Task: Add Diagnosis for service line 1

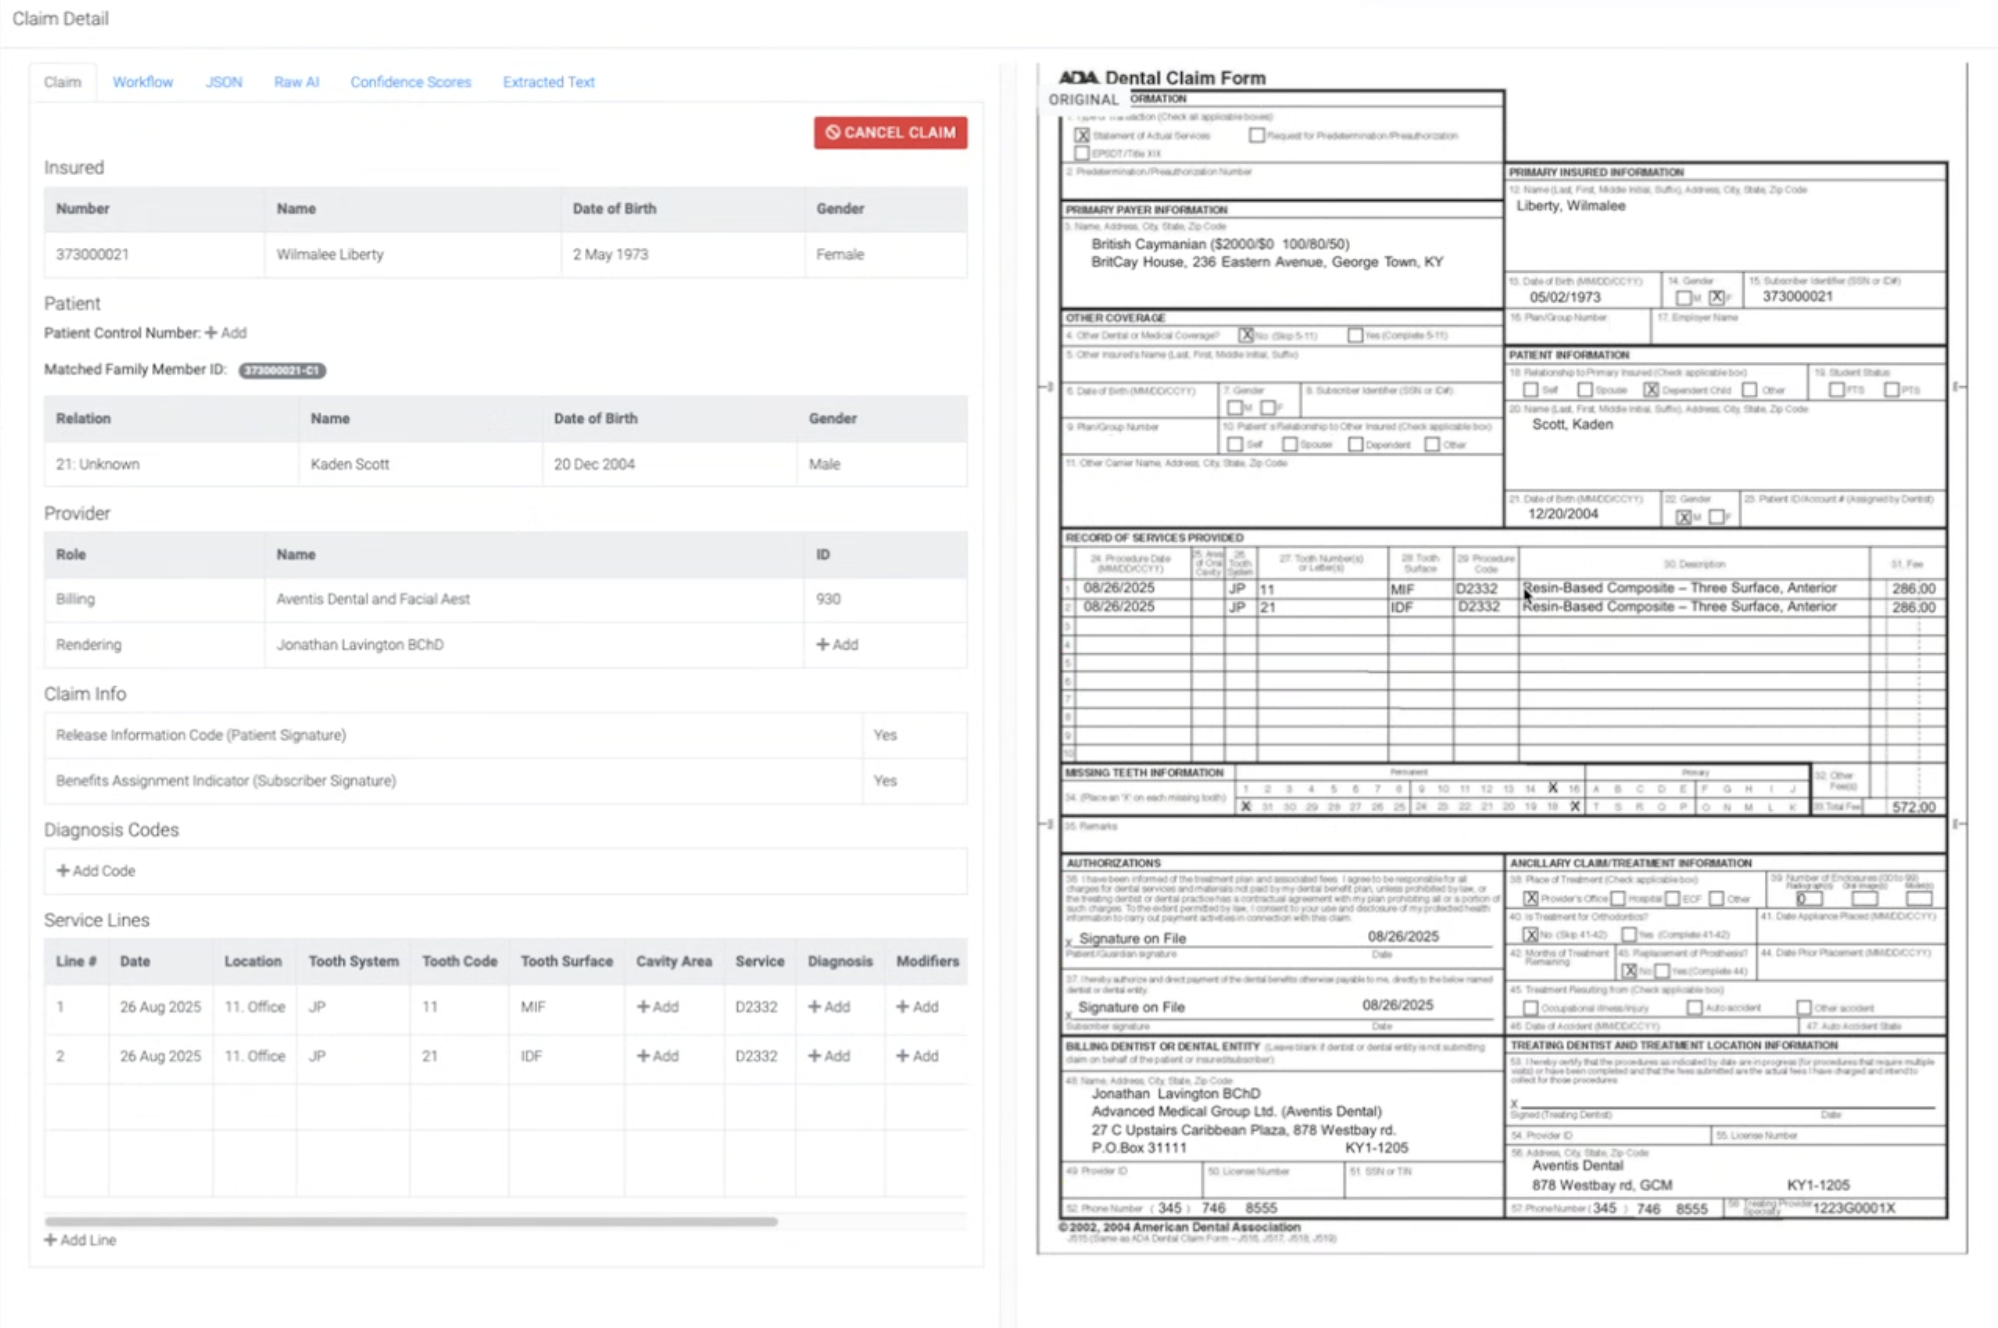Action: click(x=829, y=1007)
